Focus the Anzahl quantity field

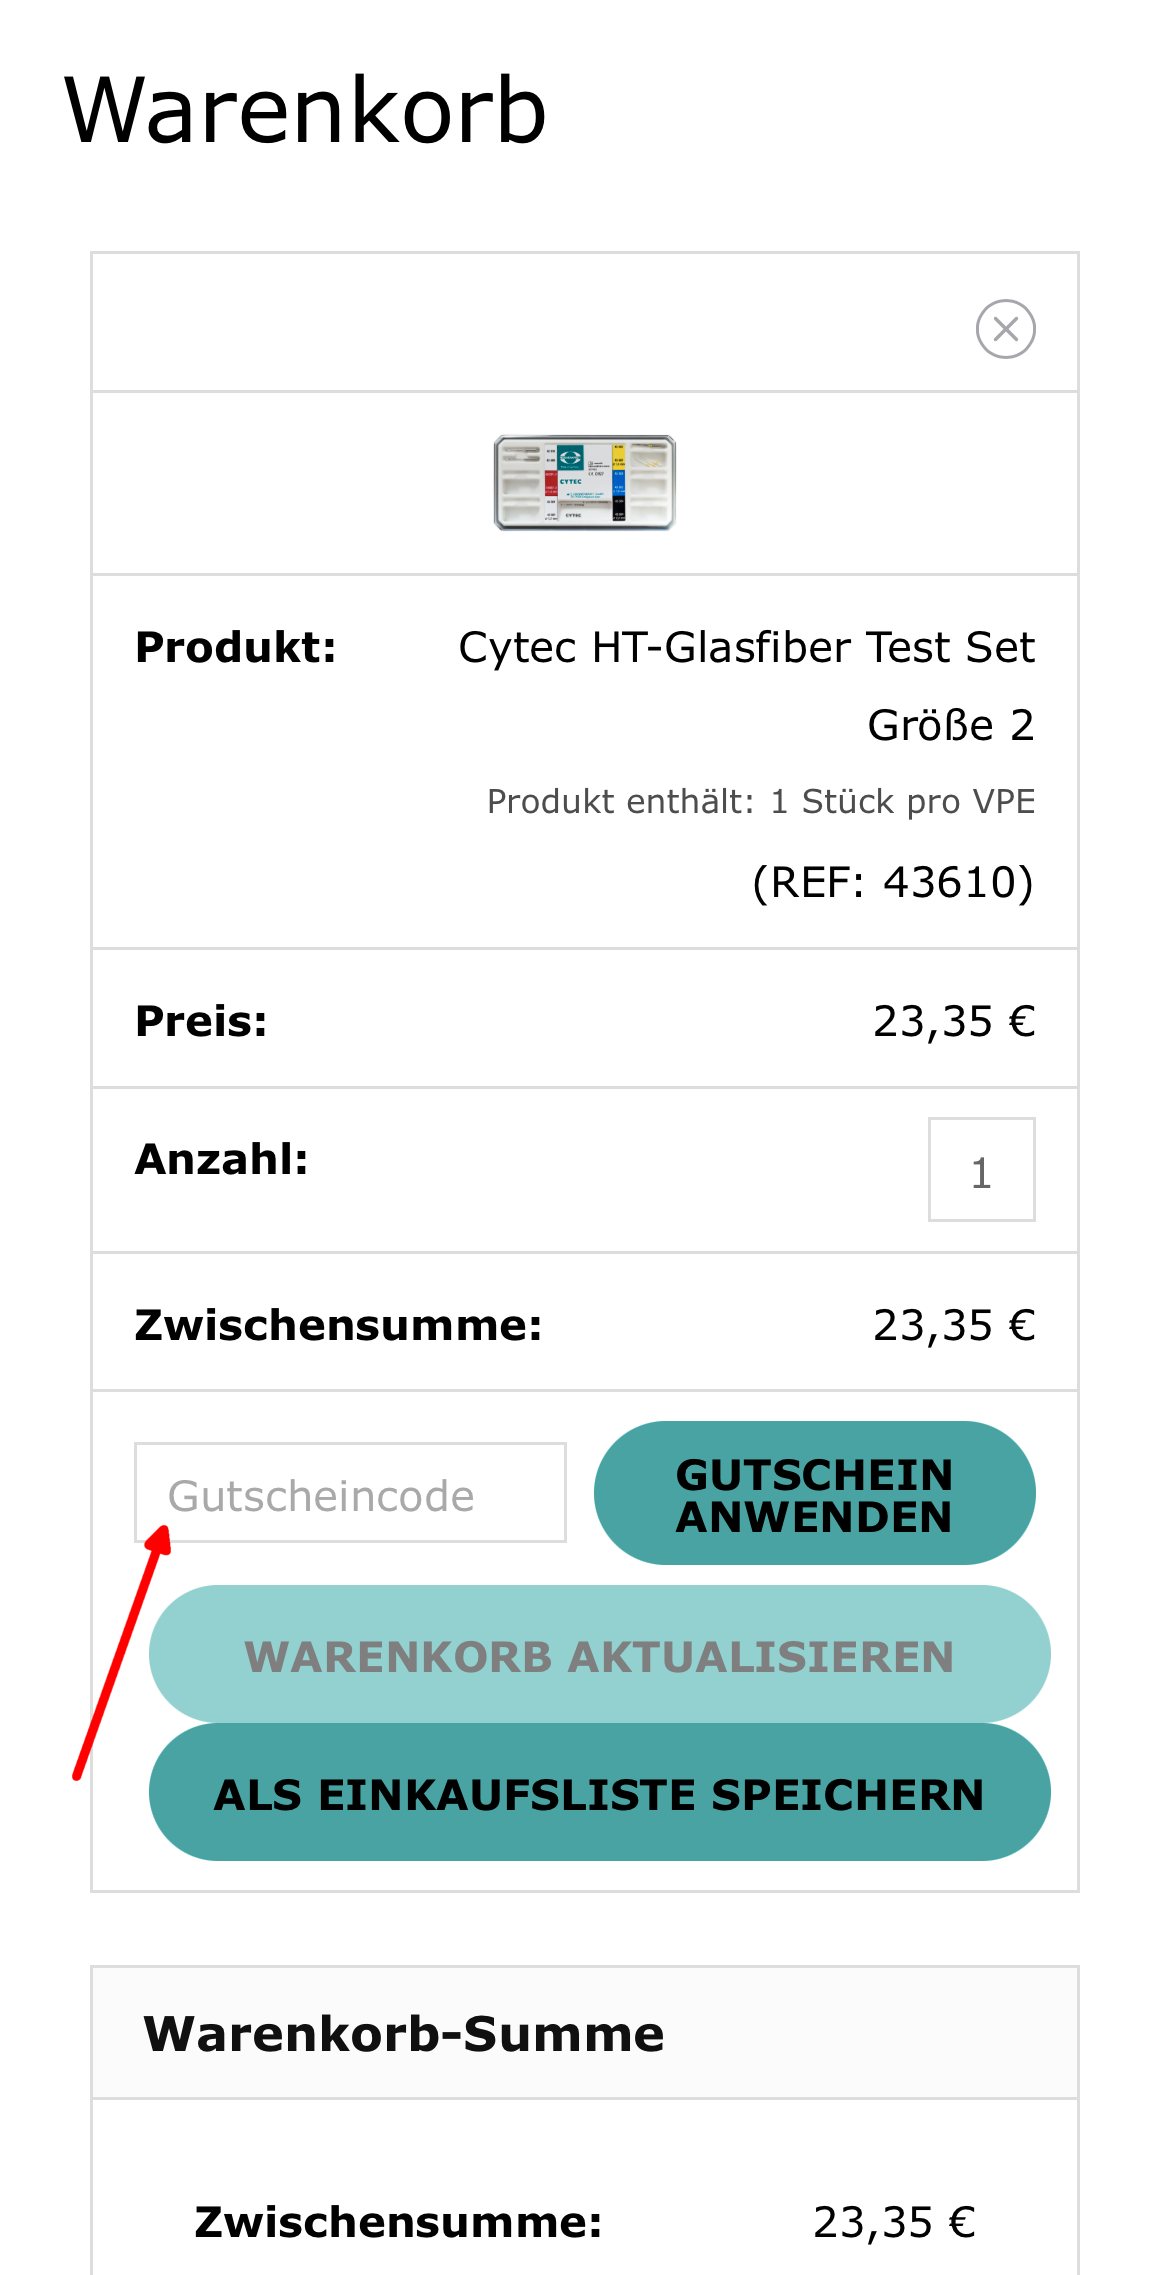coord(981,1169)
